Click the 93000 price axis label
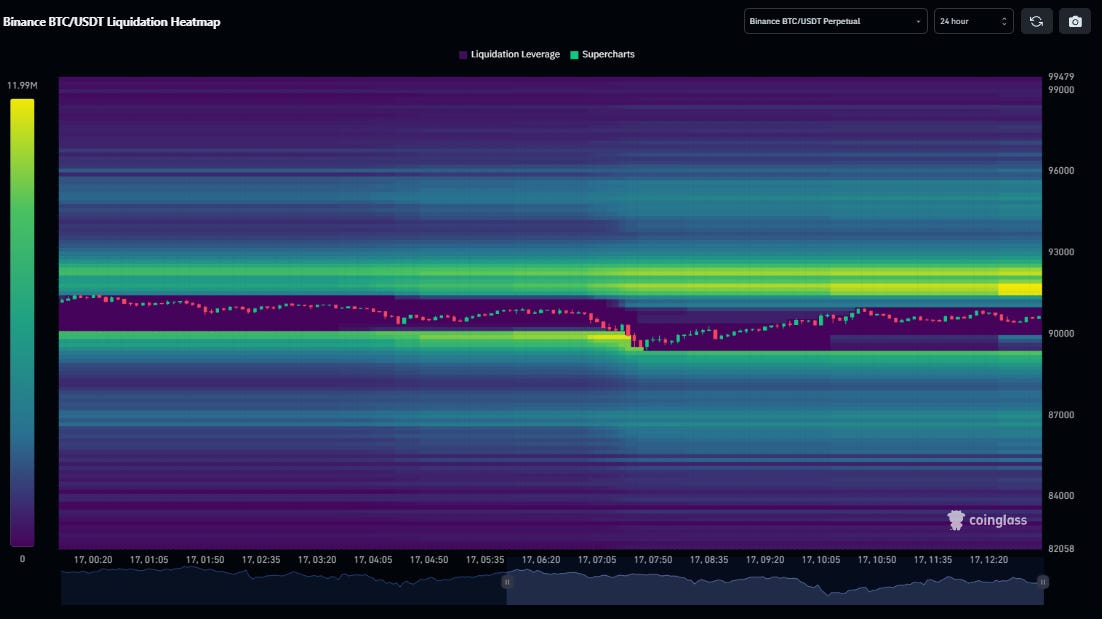1102x619 pixels. click(1061, 252)
